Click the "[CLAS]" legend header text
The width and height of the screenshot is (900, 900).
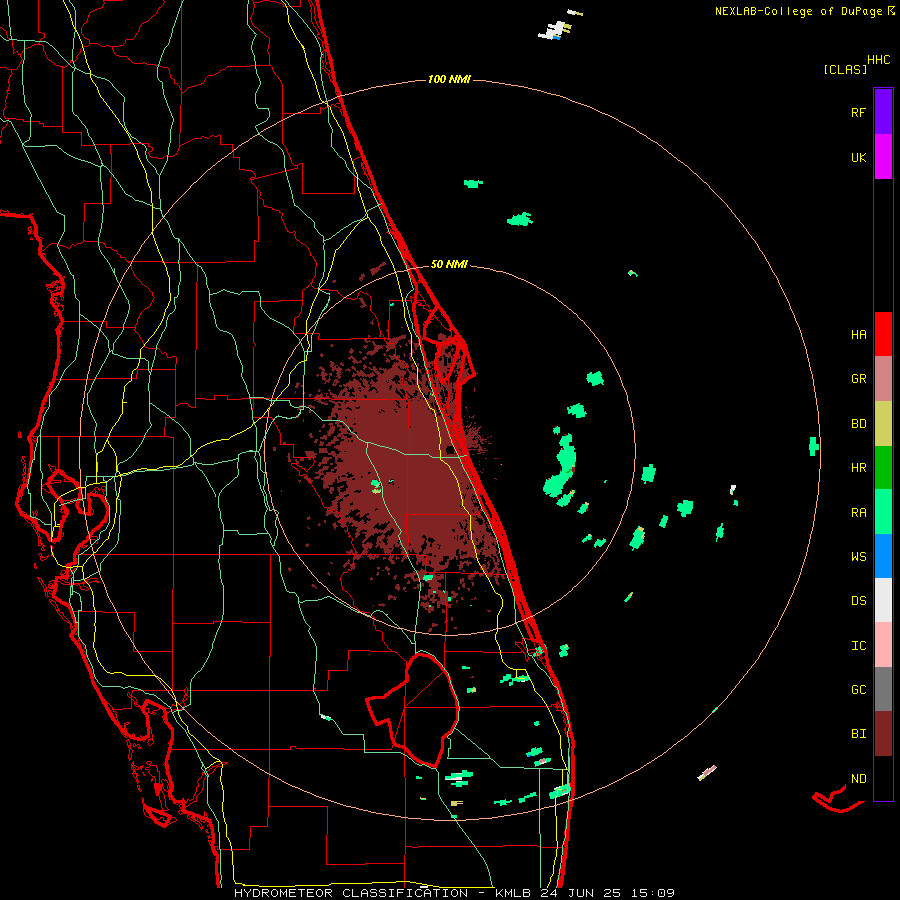point(845,70)
